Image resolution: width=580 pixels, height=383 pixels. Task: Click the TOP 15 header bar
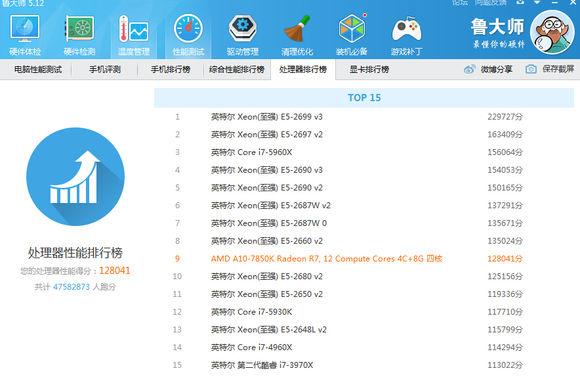364,98
